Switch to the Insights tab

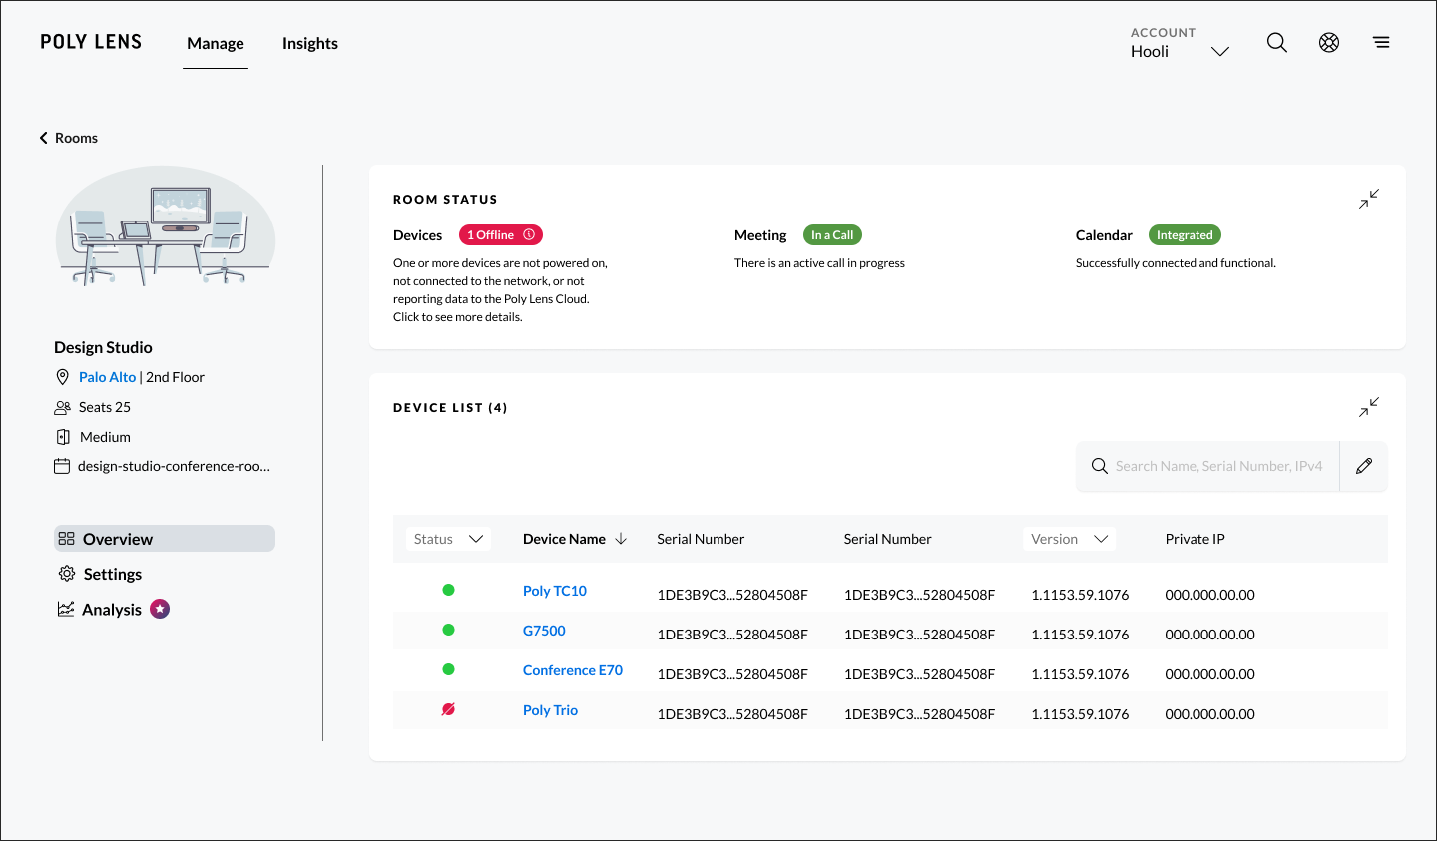click(309, 44)
